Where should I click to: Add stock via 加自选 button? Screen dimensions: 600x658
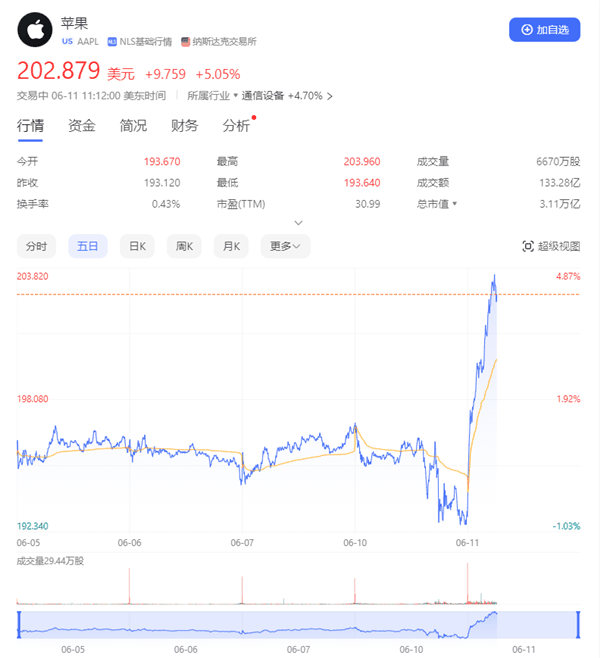544,30
